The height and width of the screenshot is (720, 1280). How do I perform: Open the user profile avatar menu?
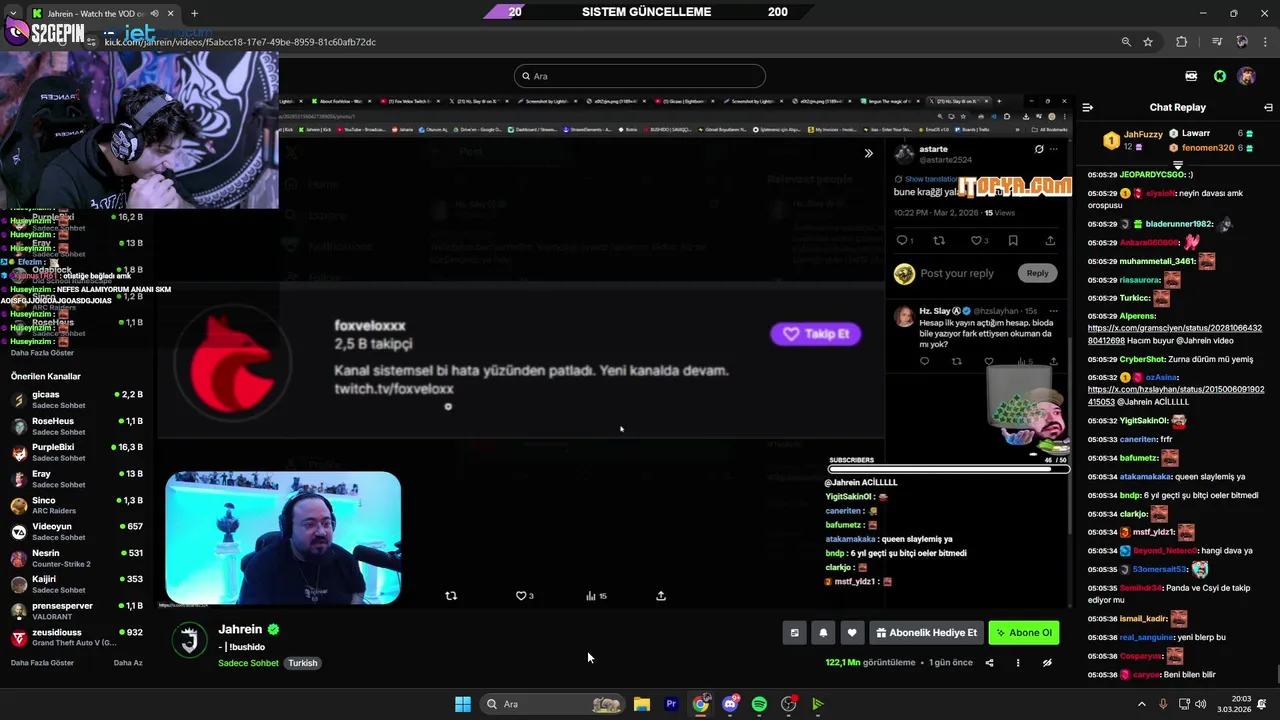coord(1246,76)
